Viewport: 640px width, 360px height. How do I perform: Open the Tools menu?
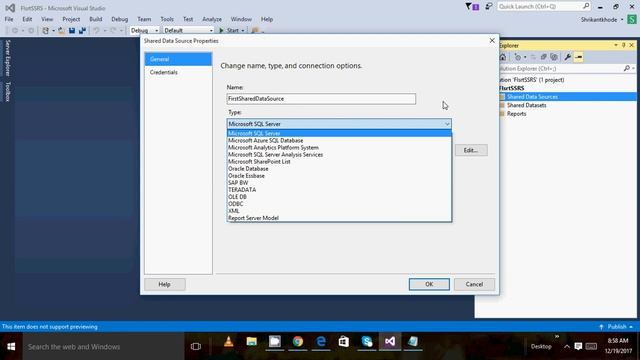tap(167, 19)
